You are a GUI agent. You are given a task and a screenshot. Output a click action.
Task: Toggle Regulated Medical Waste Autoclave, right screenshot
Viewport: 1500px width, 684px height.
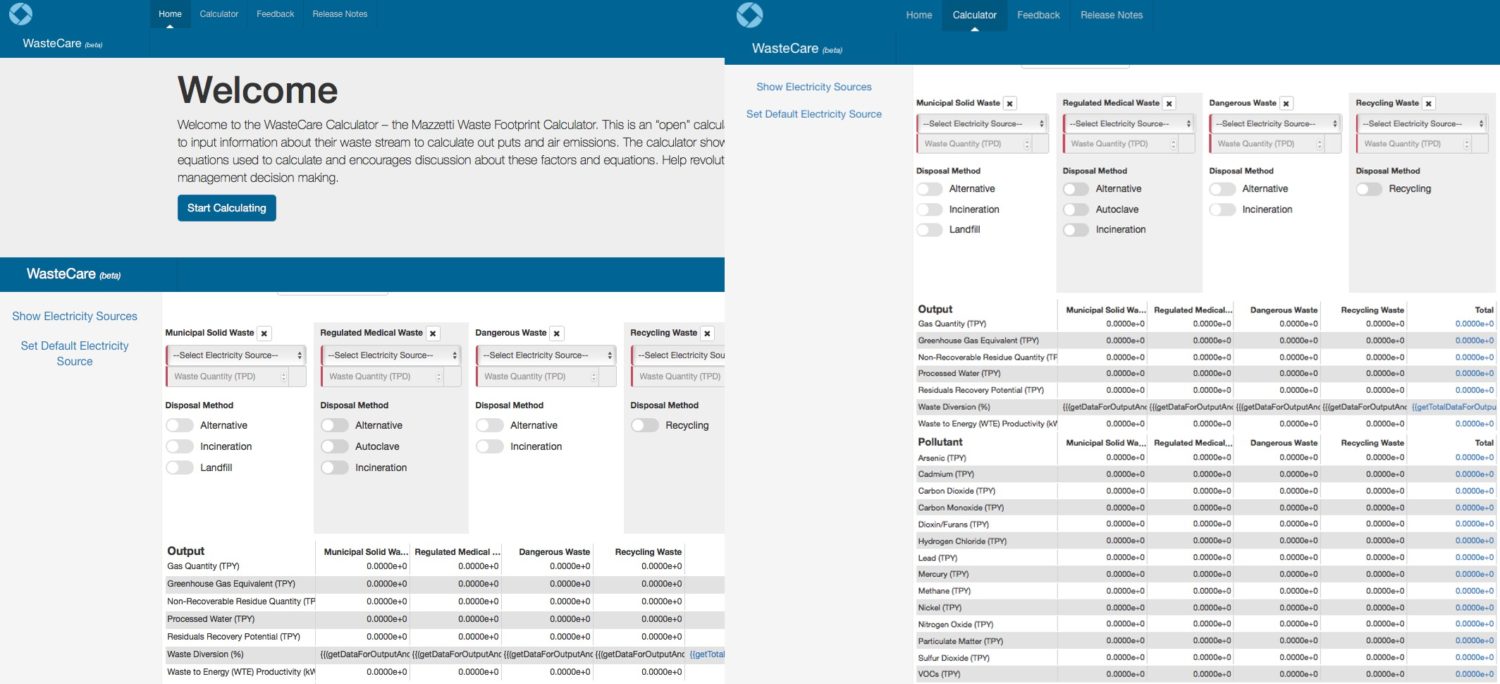[x=1075, y=209]
